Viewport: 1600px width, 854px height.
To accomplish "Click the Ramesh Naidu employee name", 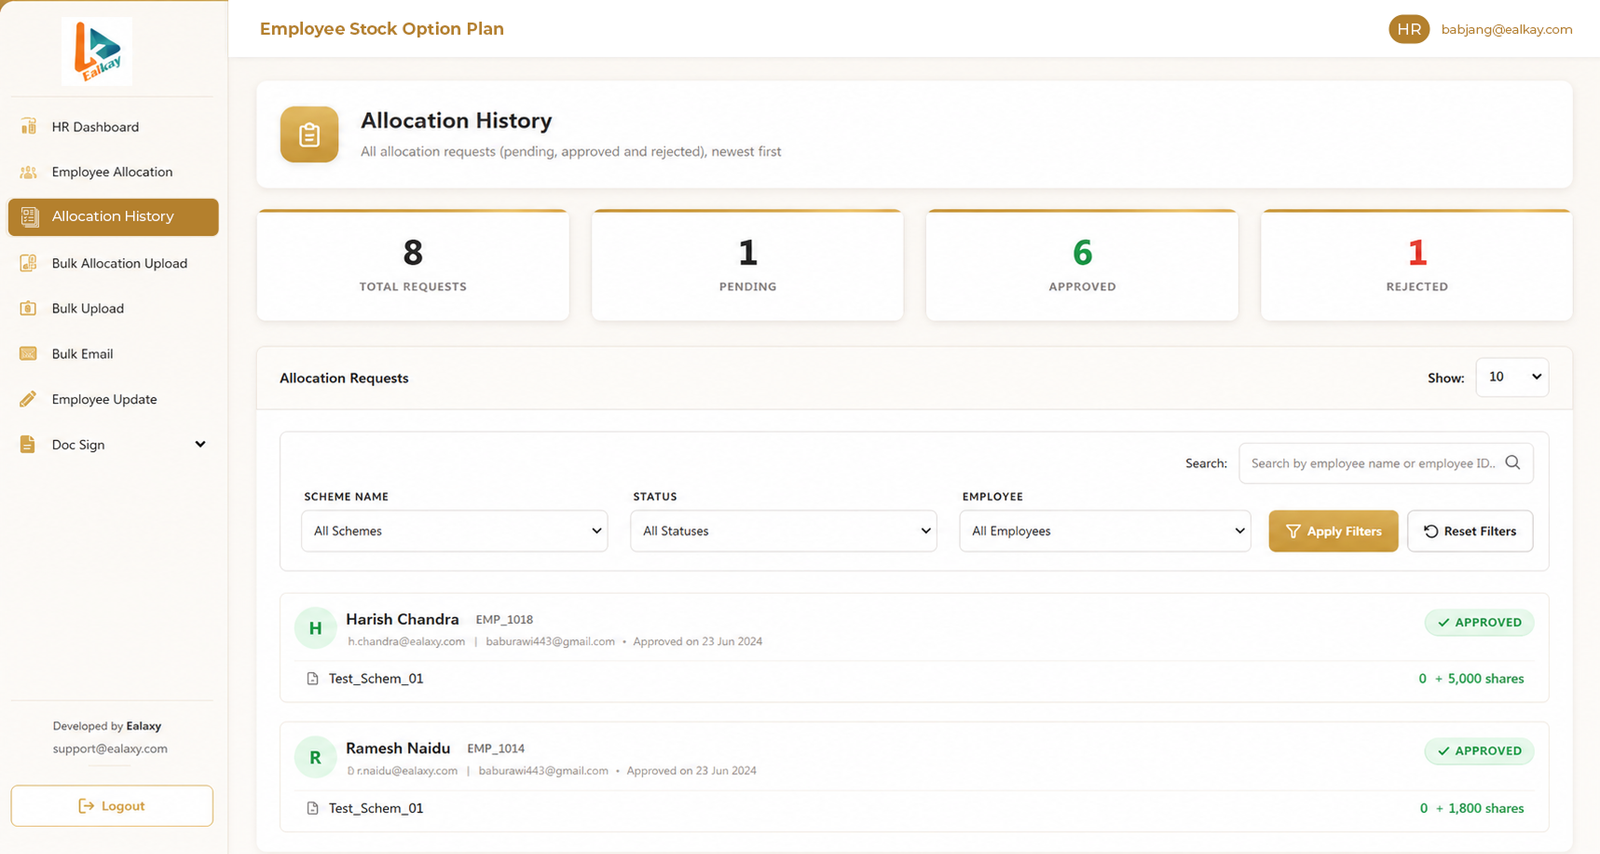I will pyautogui.click(x=398, y=748).
